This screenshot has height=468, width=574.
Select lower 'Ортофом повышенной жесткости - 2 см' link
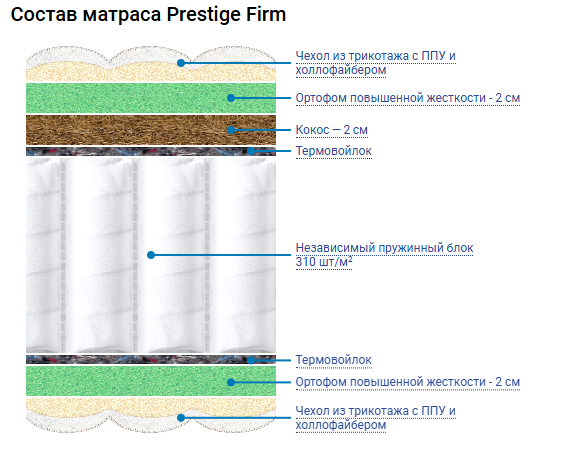tap(408, 382)
